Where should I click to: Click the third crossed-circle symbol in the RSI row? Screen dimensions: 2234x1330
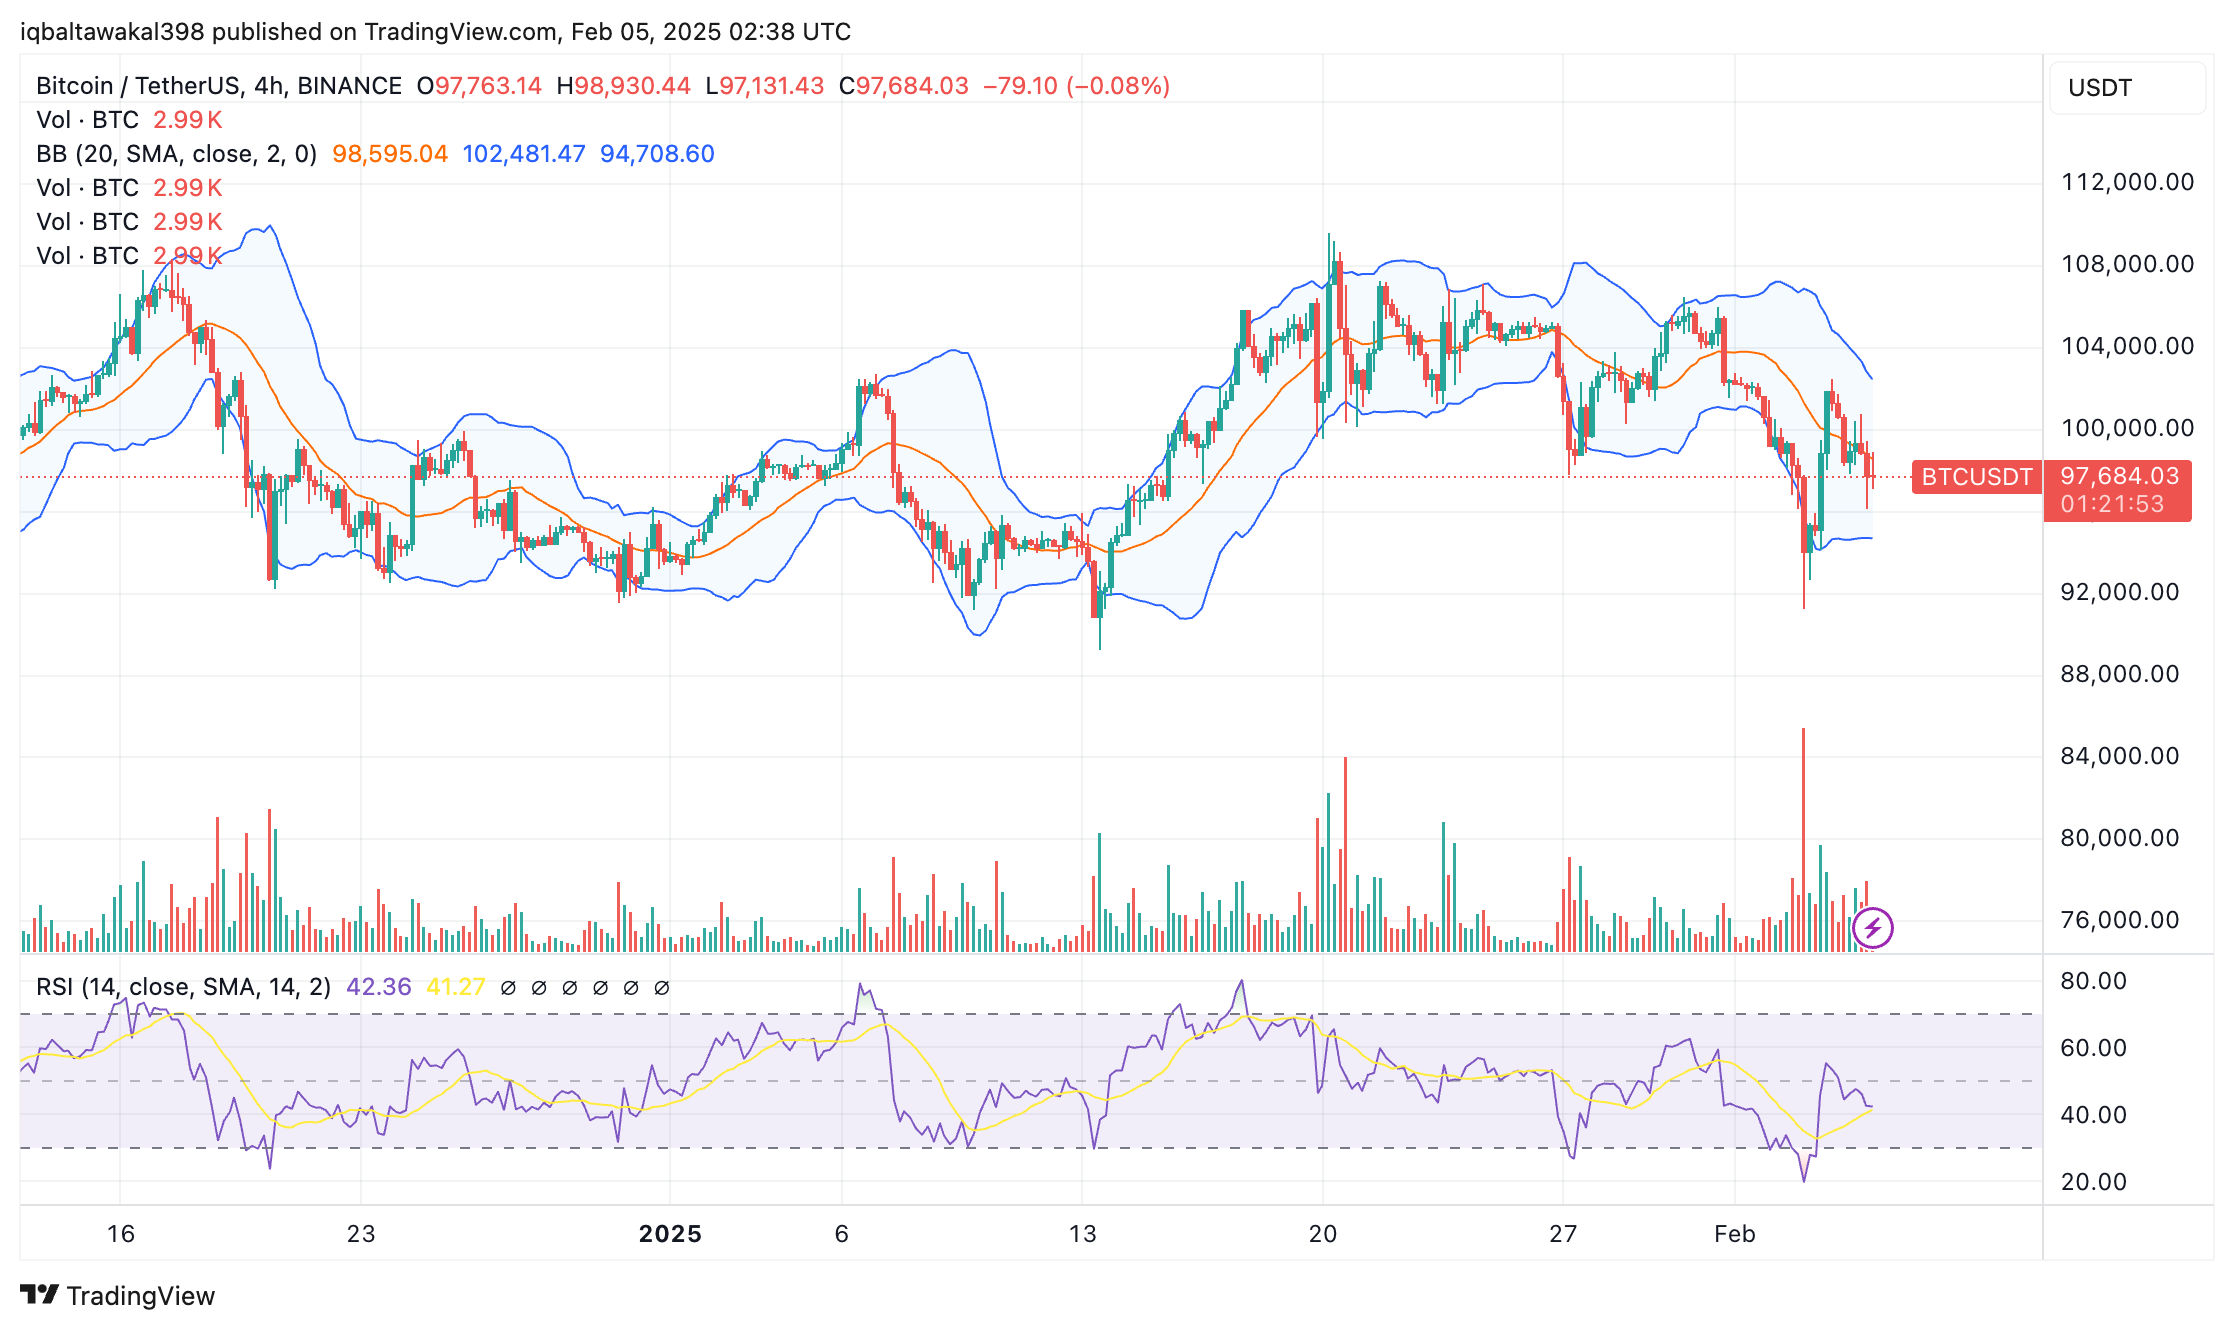click(571, 986)
